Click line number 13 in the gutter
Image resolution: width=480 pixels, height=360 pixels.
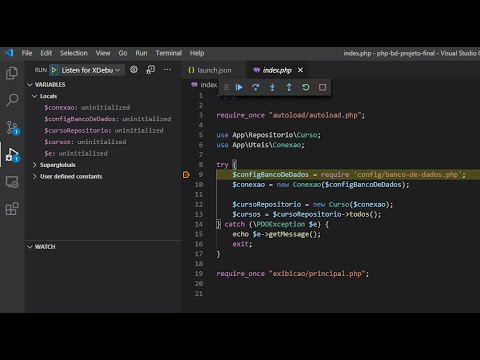(199, 214)
